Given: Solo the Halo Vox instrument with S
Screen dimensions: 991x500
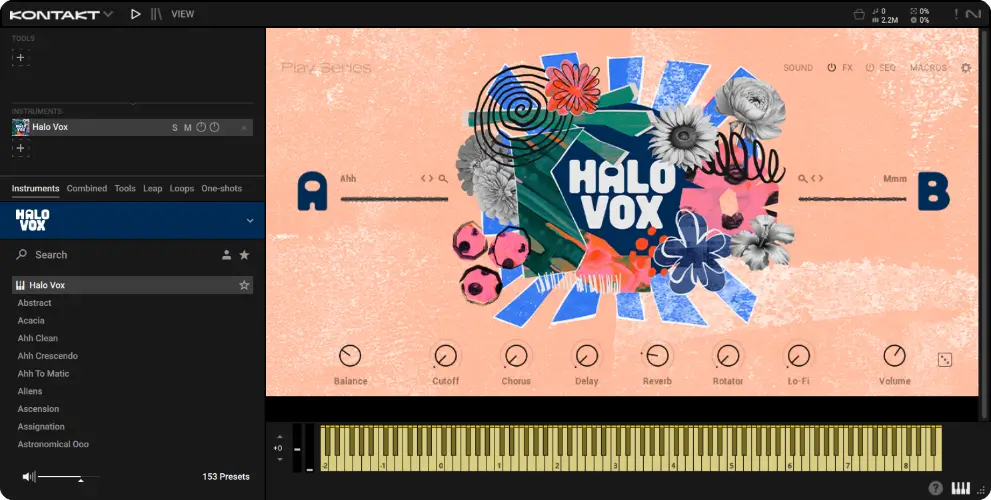Looking at the screenshot, I should coord(175,128).
